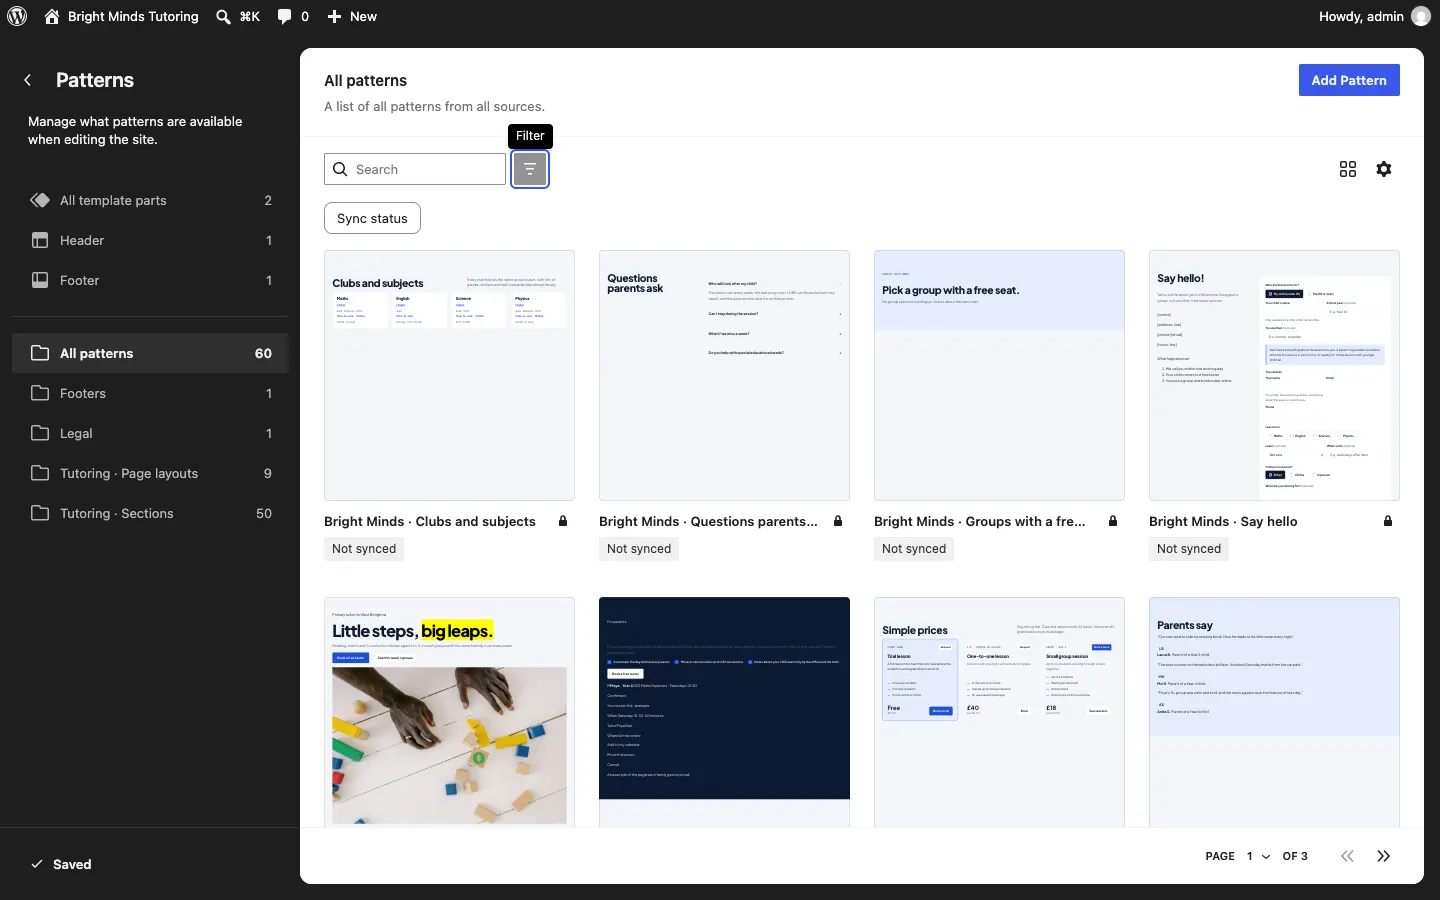Viewport: 1440px width, 900px height.
Task: Go to the previous page of patterns
Action: [1348, 856]
